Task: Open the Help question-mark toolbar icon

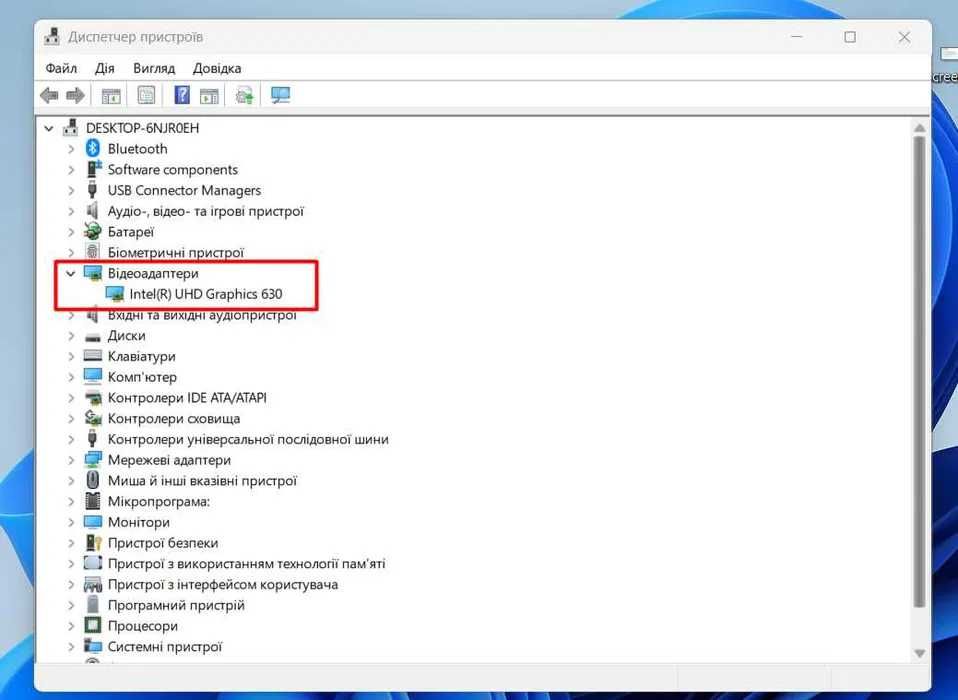Action: pos(181,95)
